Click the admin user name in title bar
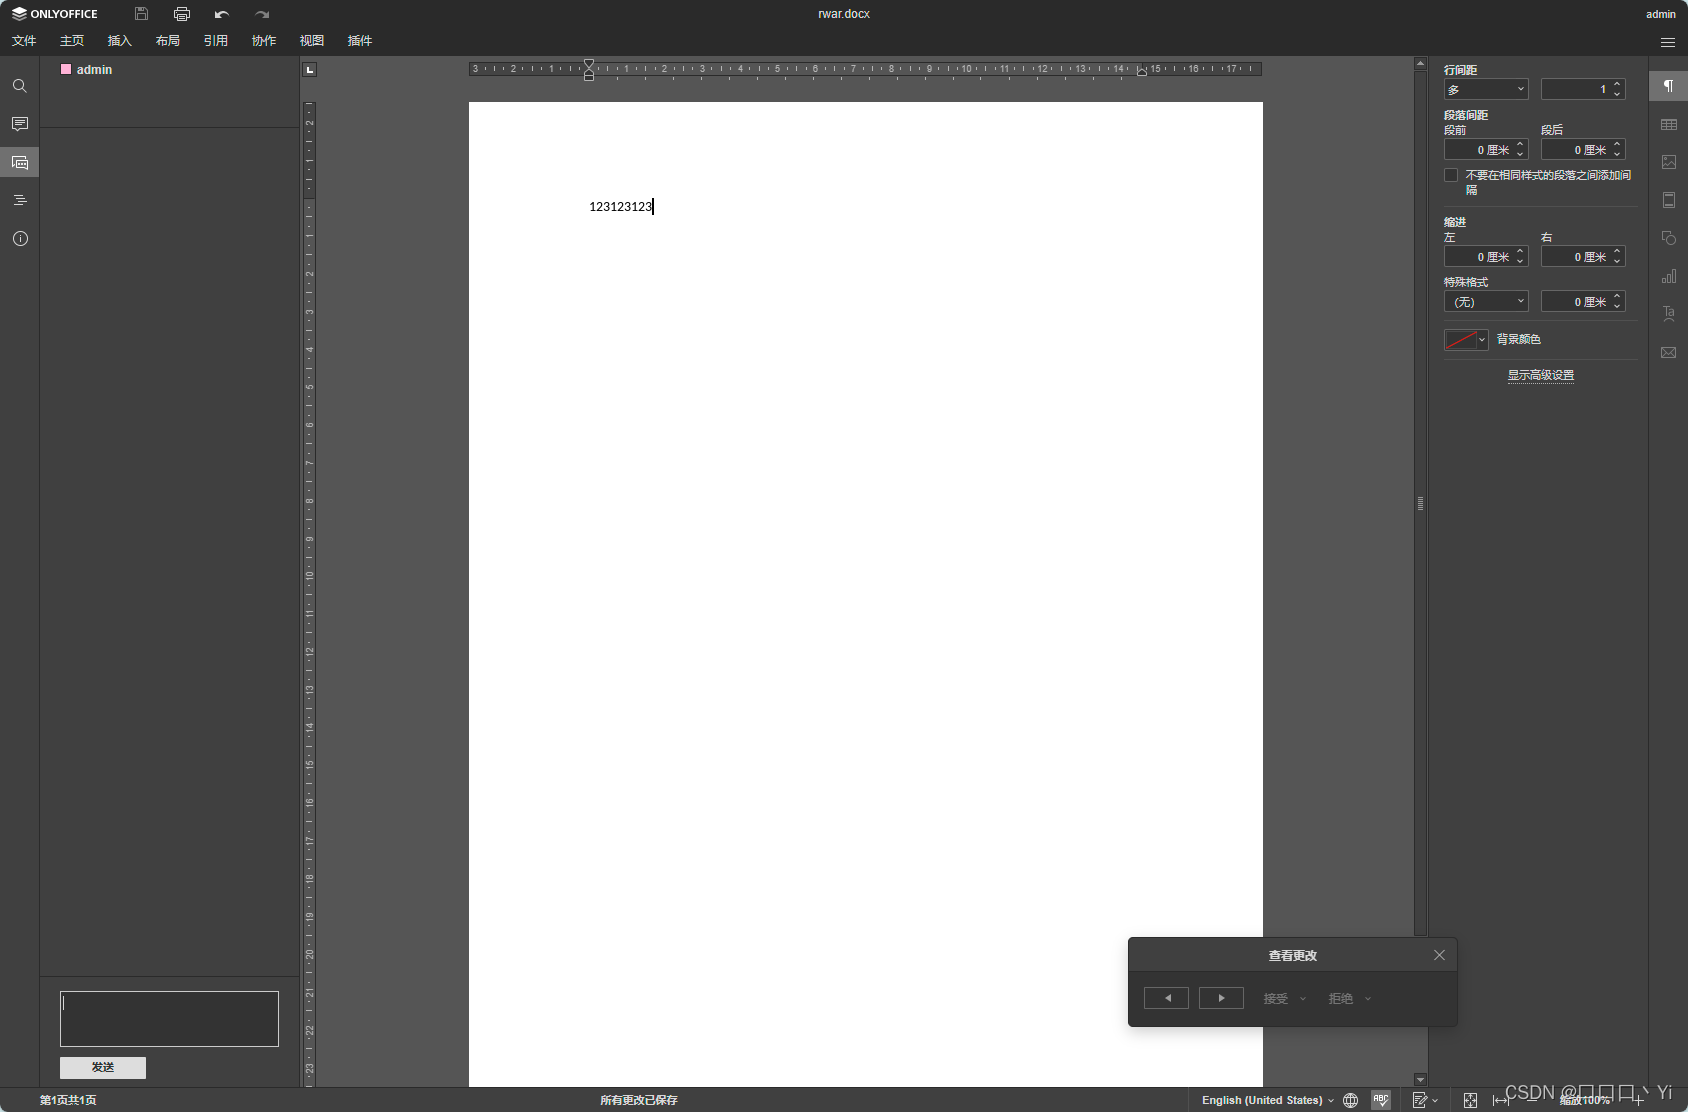The height and width of the screenshot is (1112, 1688). (1660, 14)
